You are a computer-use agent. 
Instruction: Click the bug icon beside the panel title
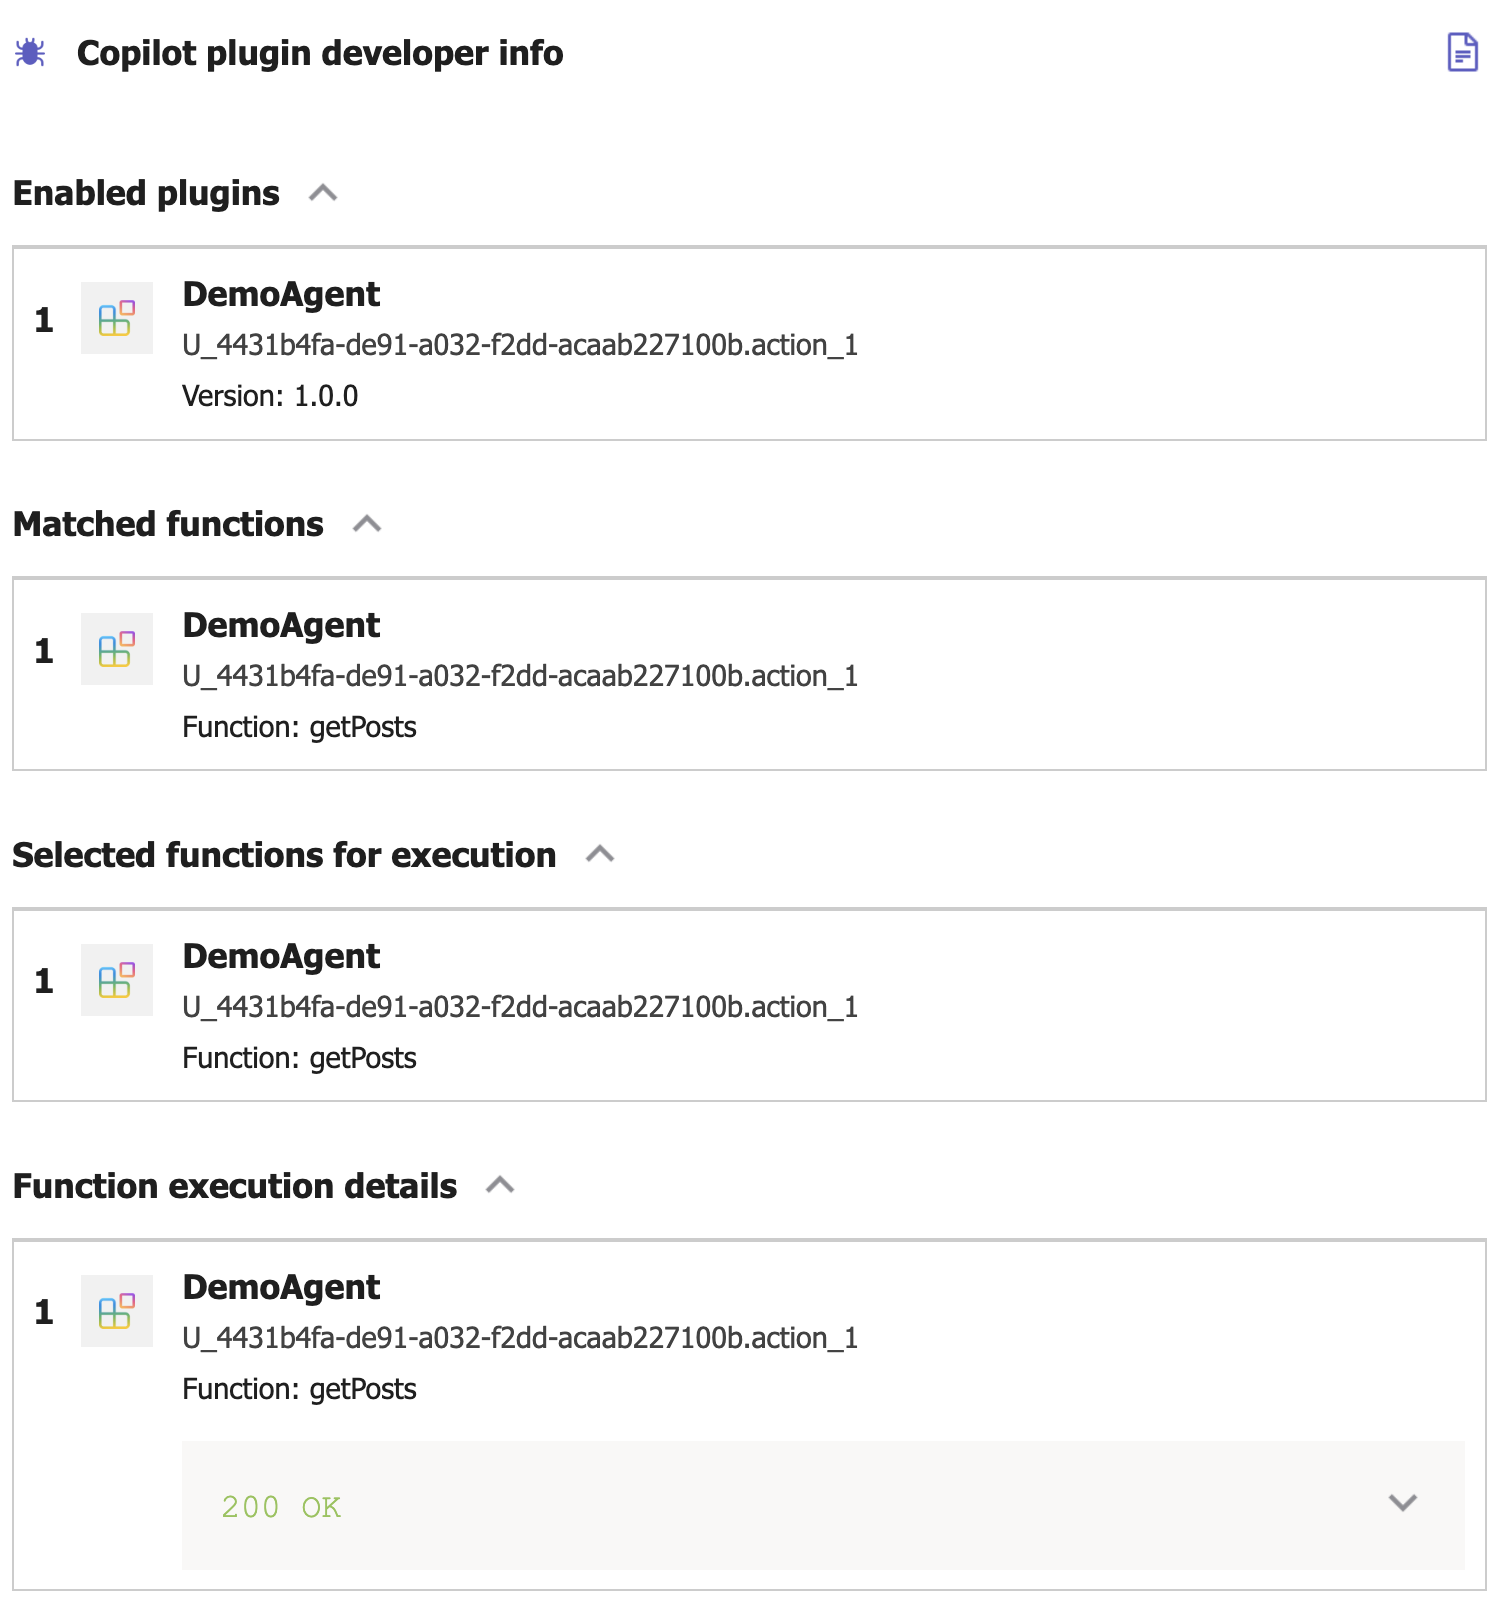[x=30, y=53]
